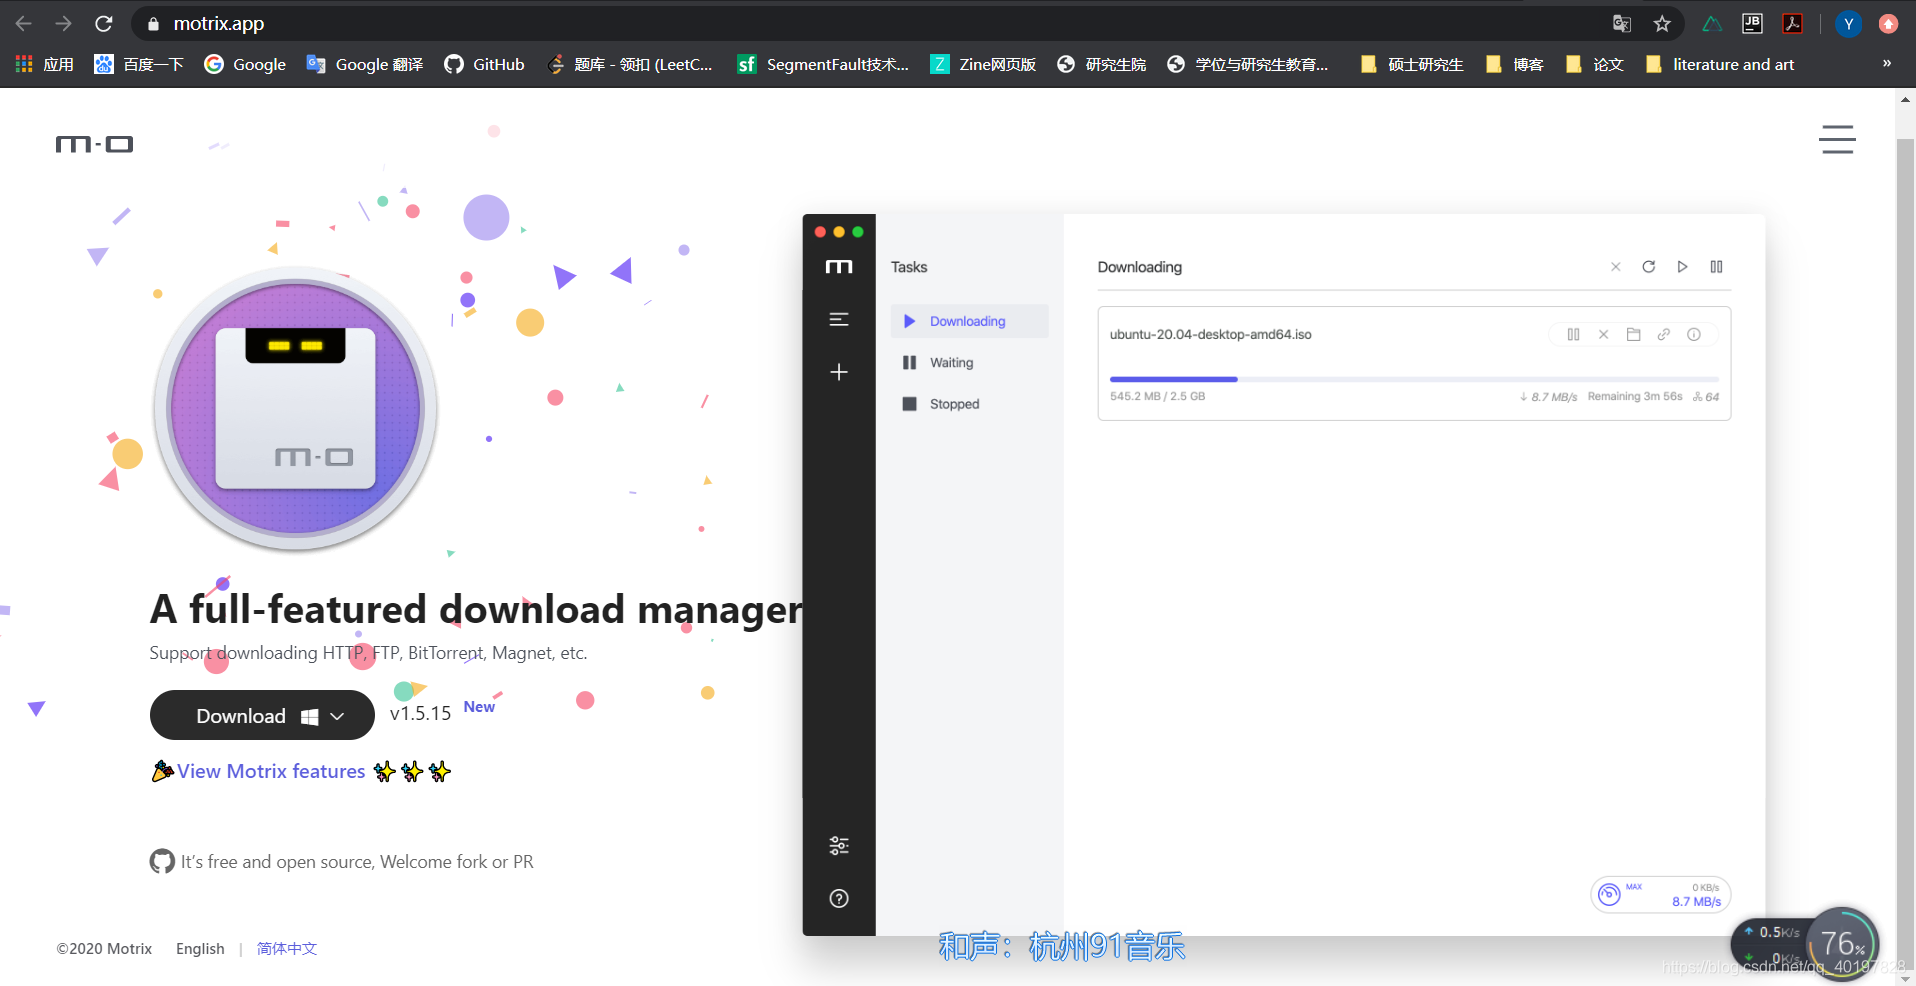Open the 学位与研究生教育 bookmark
Viewport: 1916px width, 986px height.
coord(1248,64)
